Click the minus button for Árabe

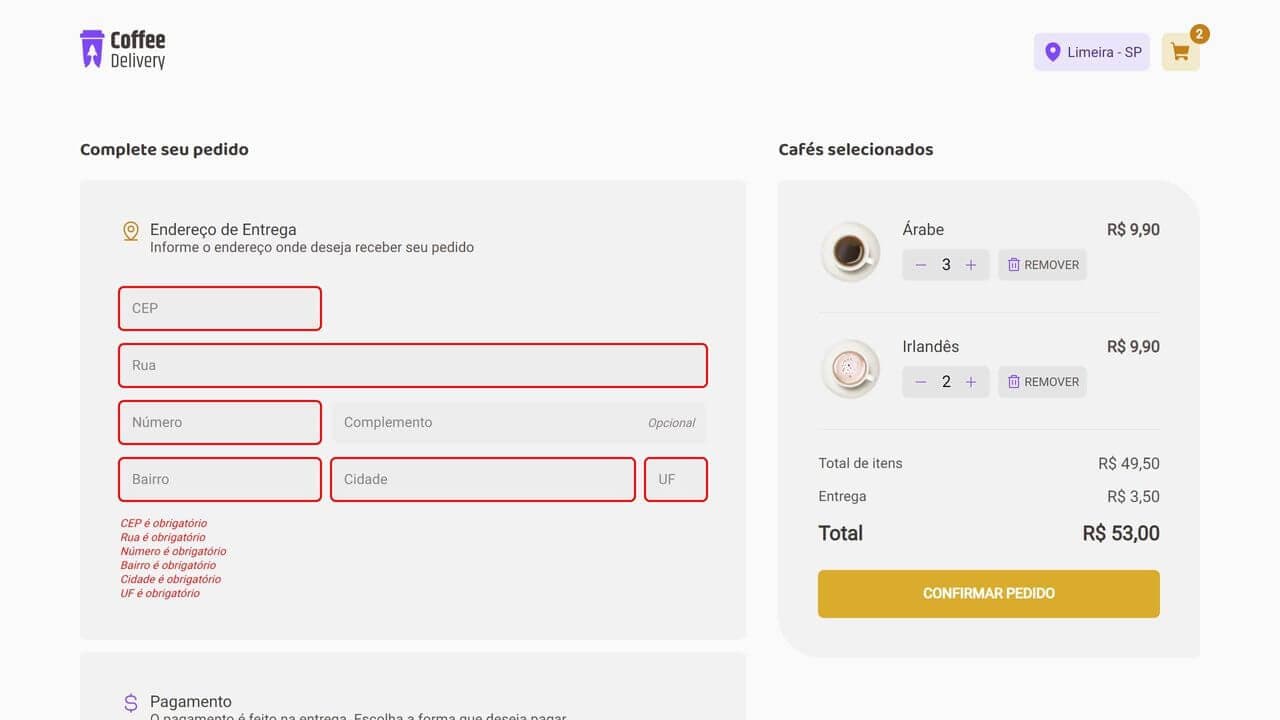pos(921,264)
